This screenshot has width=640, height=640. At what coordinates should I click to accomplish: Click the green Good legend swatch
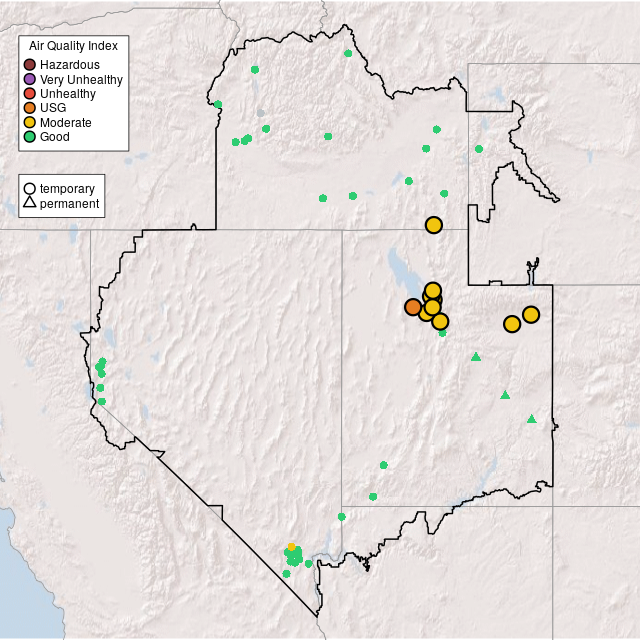30,136
